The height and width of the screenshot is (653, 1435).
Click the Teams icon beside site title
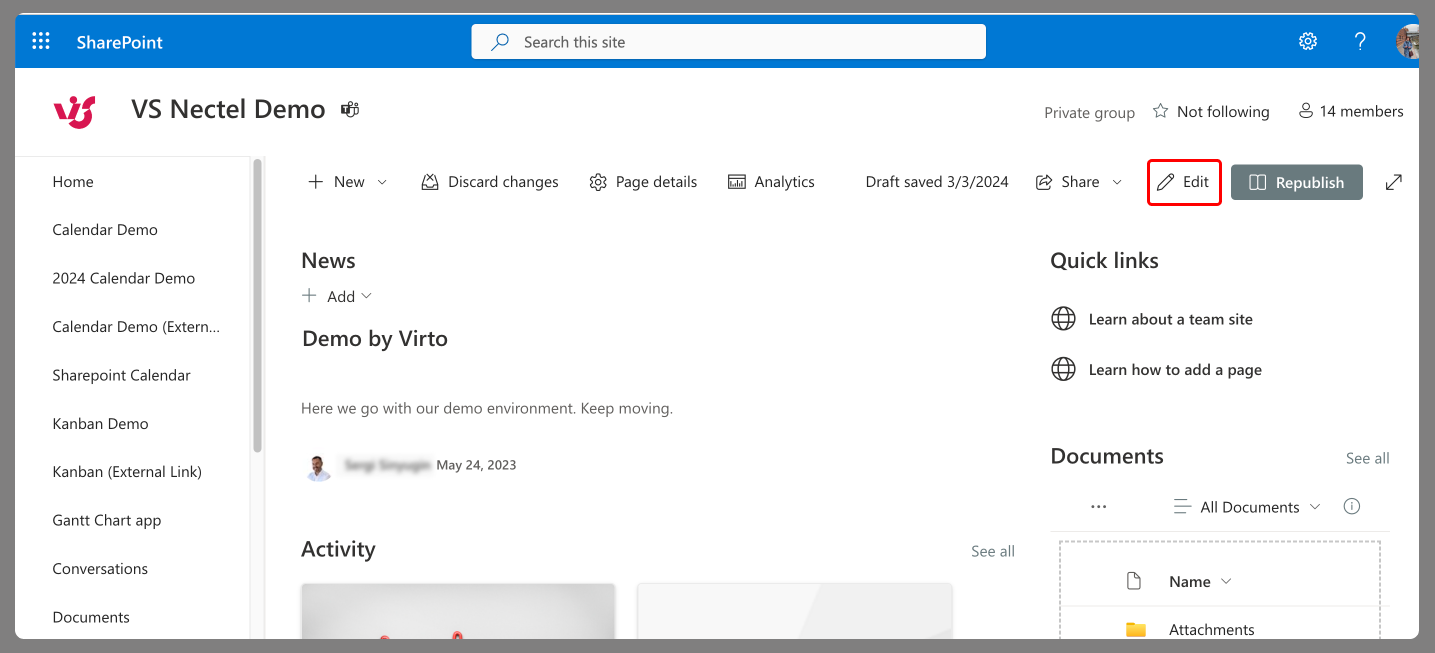coord(350,109)
